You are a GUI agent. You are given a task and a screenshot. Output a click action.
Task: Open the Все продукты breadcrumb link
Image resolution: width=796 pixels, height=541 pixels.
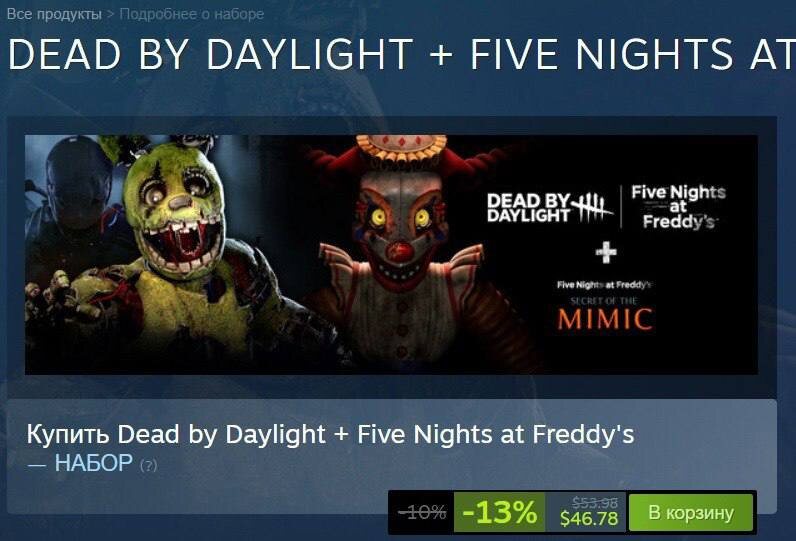[54, 14]
